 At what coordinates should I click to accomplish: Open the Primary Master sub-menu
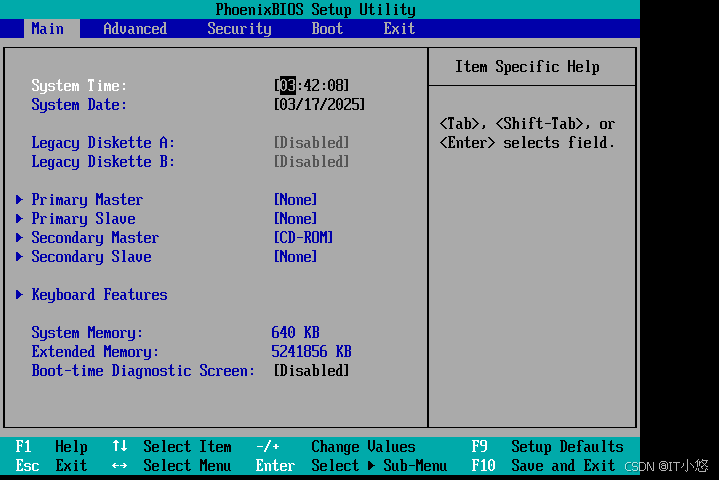87,200
